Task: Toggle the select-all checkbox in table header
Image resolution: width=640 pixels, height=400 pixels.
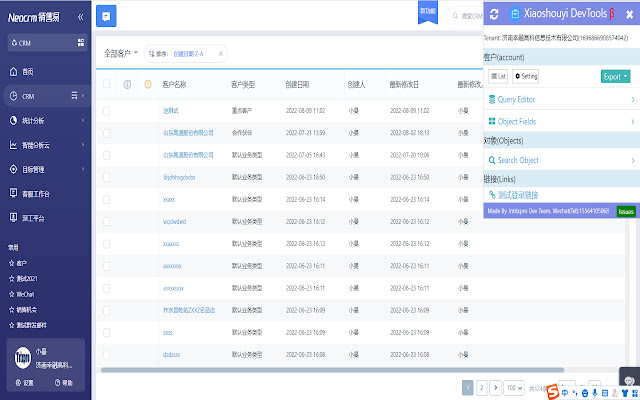Action: tap(107, 84)
